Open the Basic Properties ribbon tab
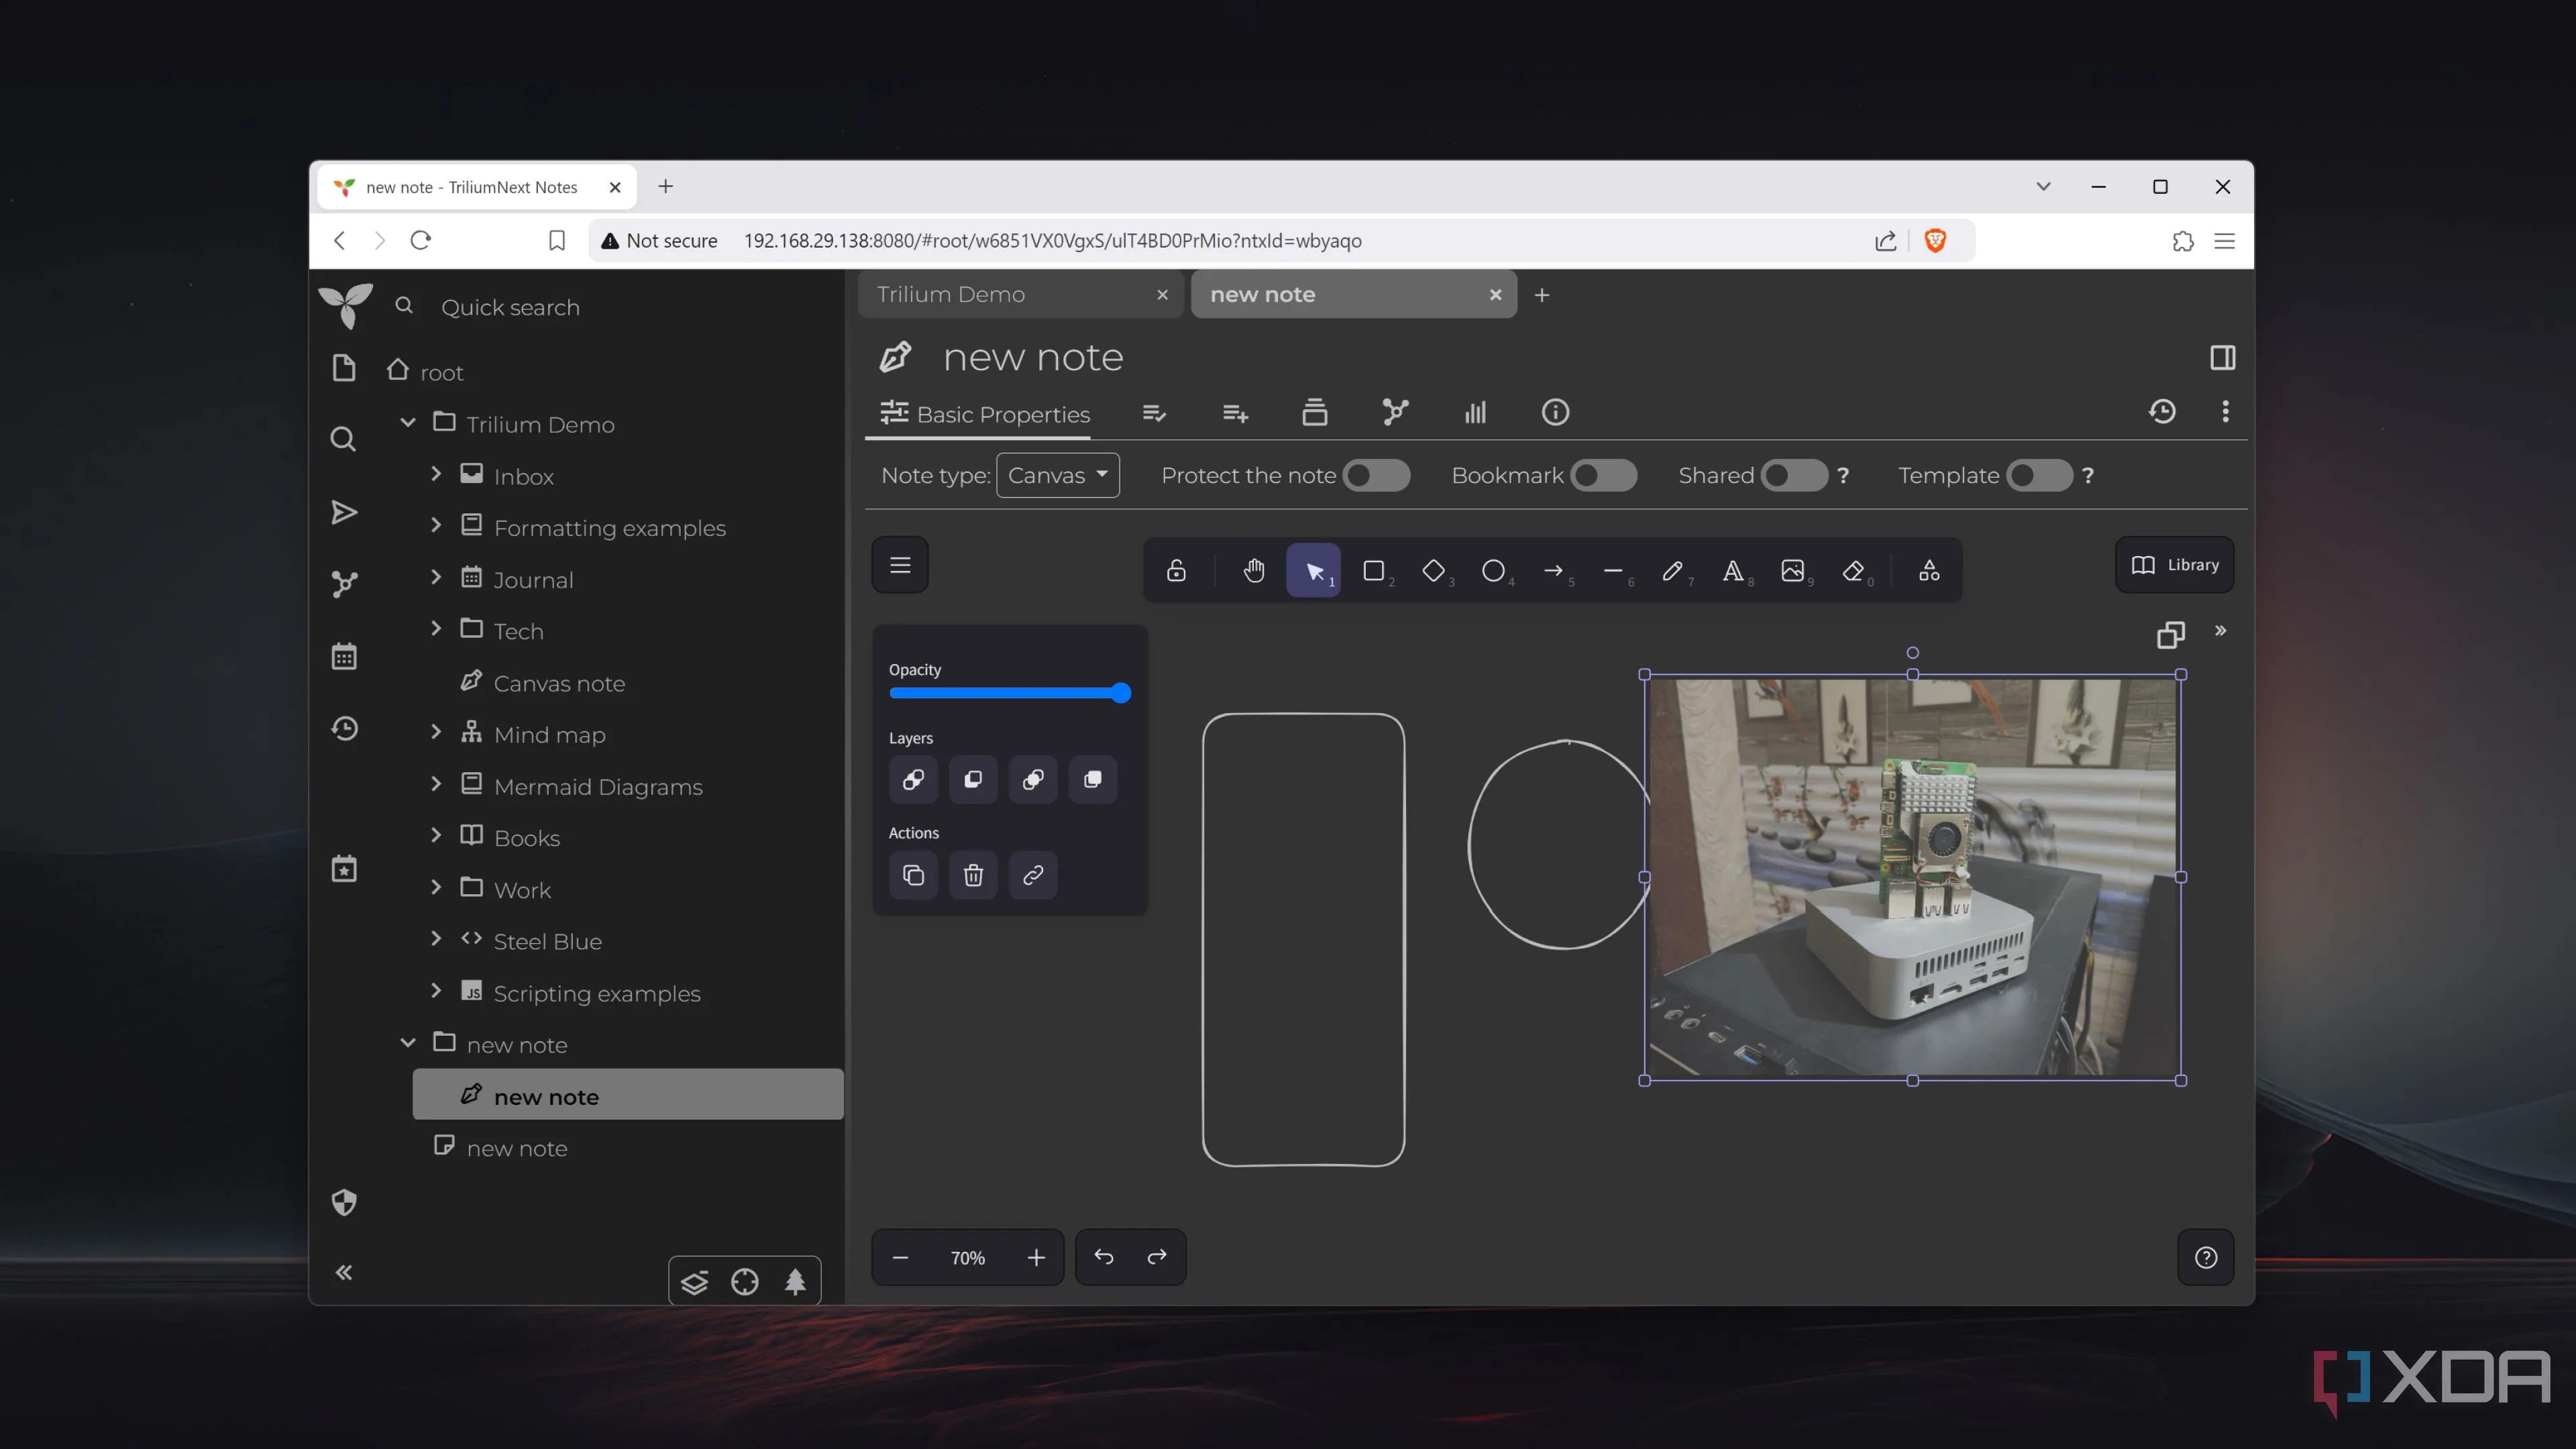The height and width of the screenshot is (1449, 2576). coord(985,414)
